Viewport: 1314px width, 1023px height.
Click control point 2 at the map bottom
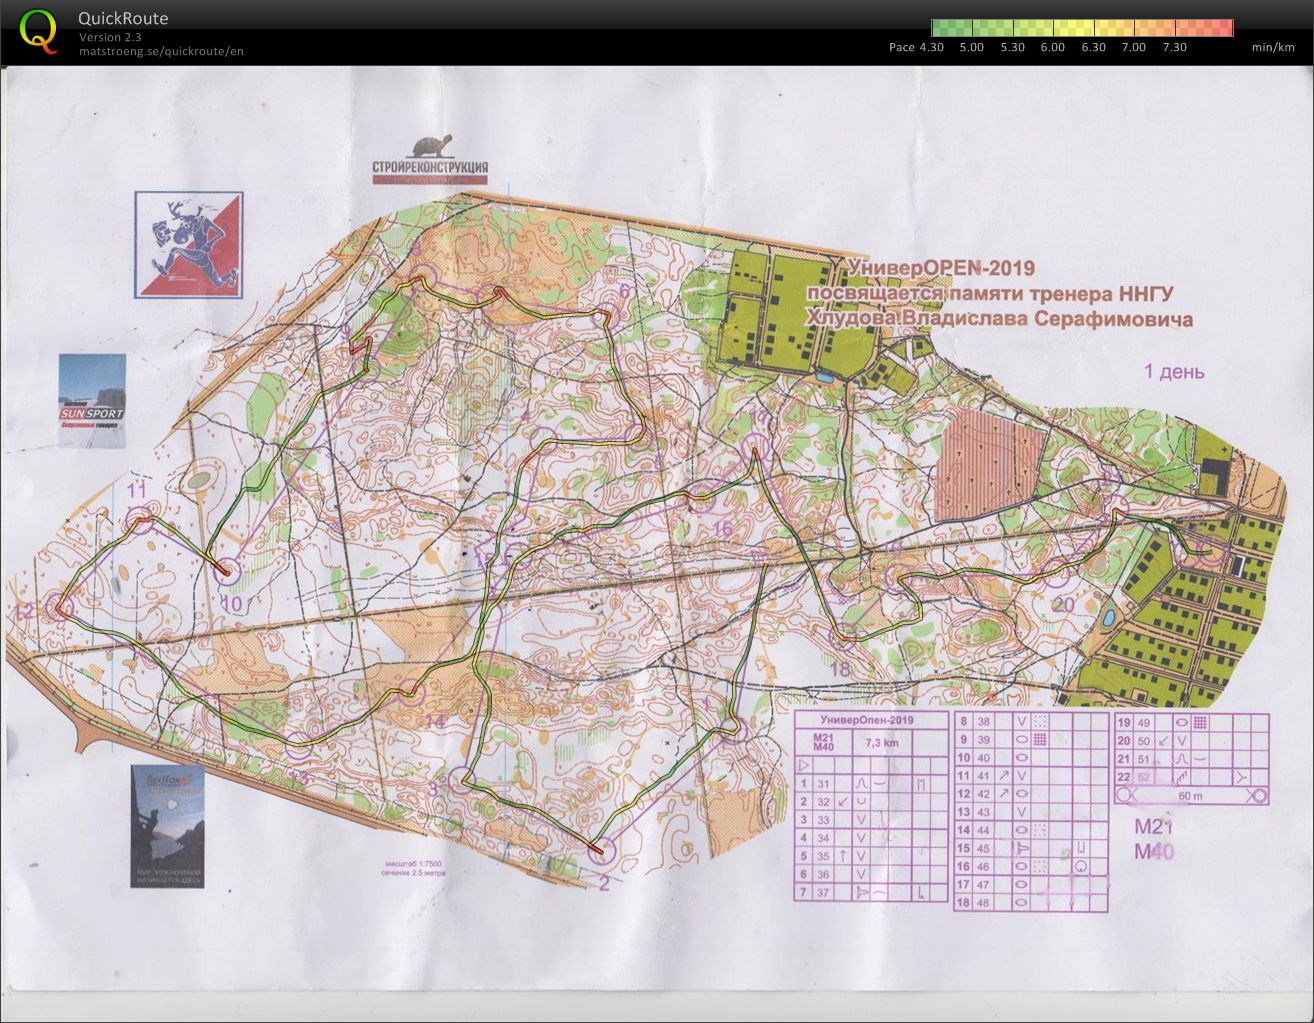(x=600, y=852)
